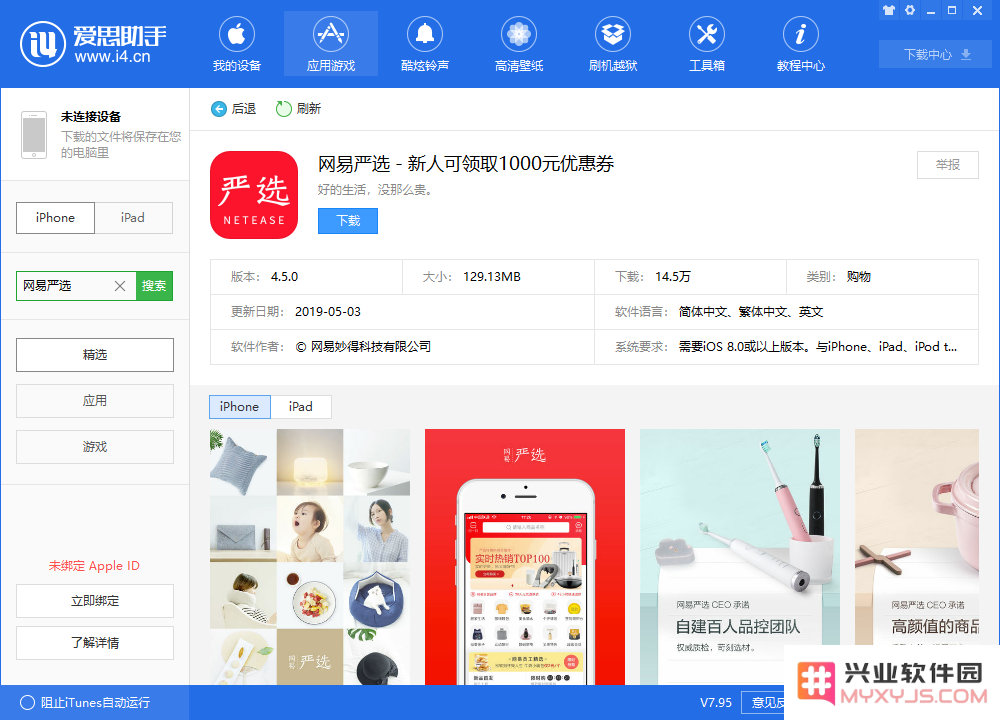Click the app title 网易严选 heading
The image size is (1000, 720).
tap(466, 164)
